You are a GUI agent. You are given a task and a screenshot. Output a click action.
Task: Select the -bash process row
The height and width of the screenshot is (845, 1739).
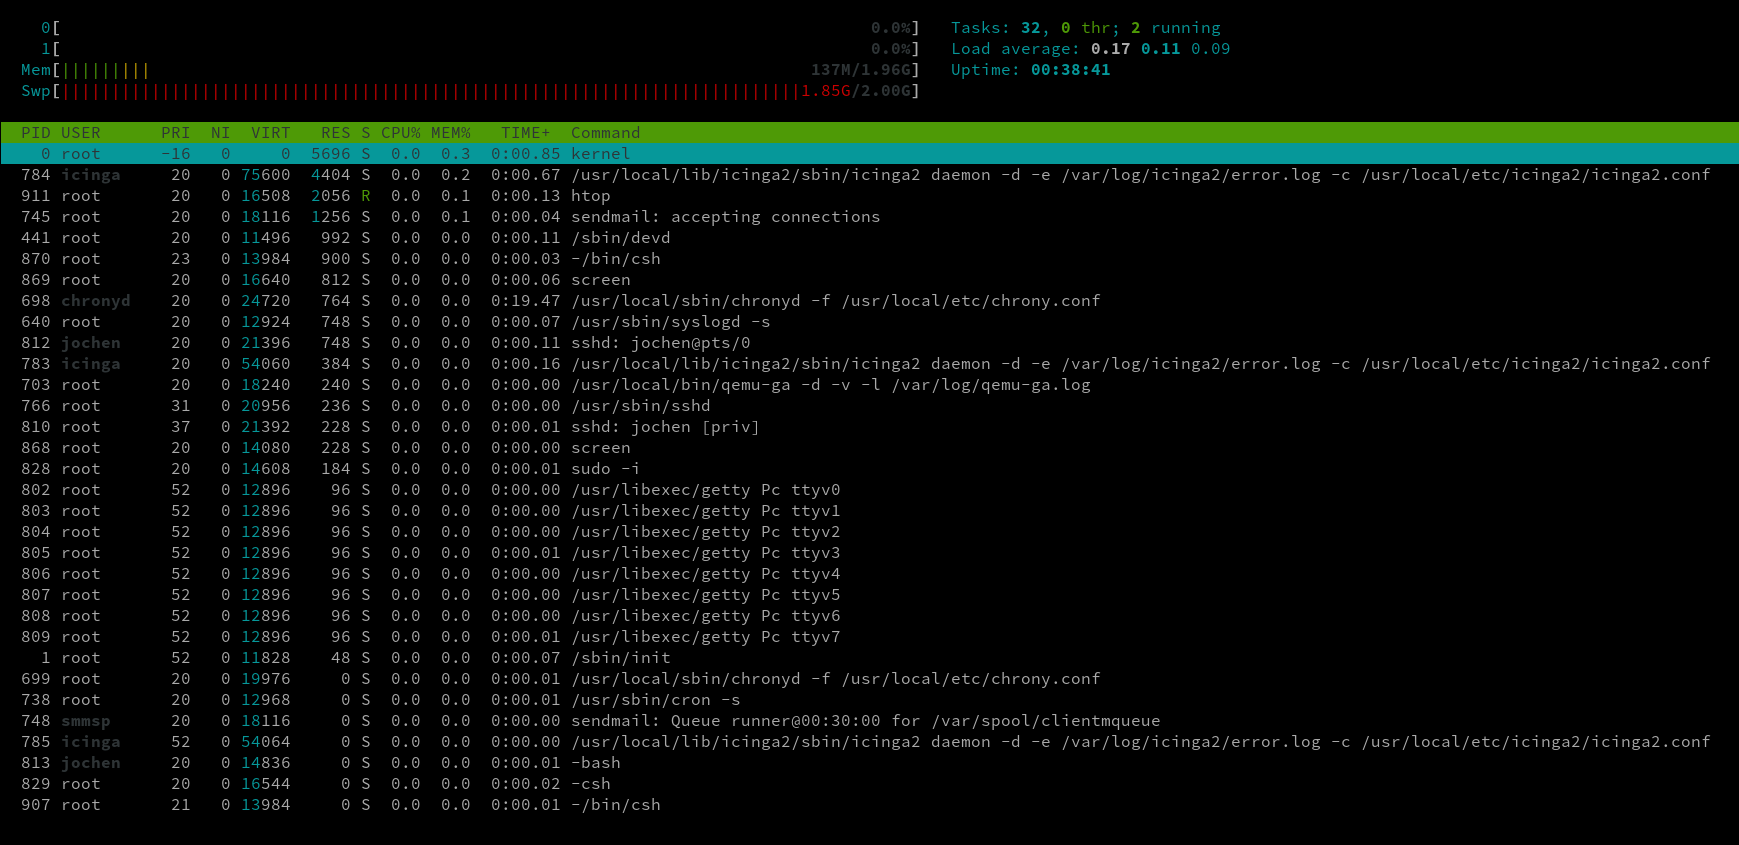[x=595, y=763]
